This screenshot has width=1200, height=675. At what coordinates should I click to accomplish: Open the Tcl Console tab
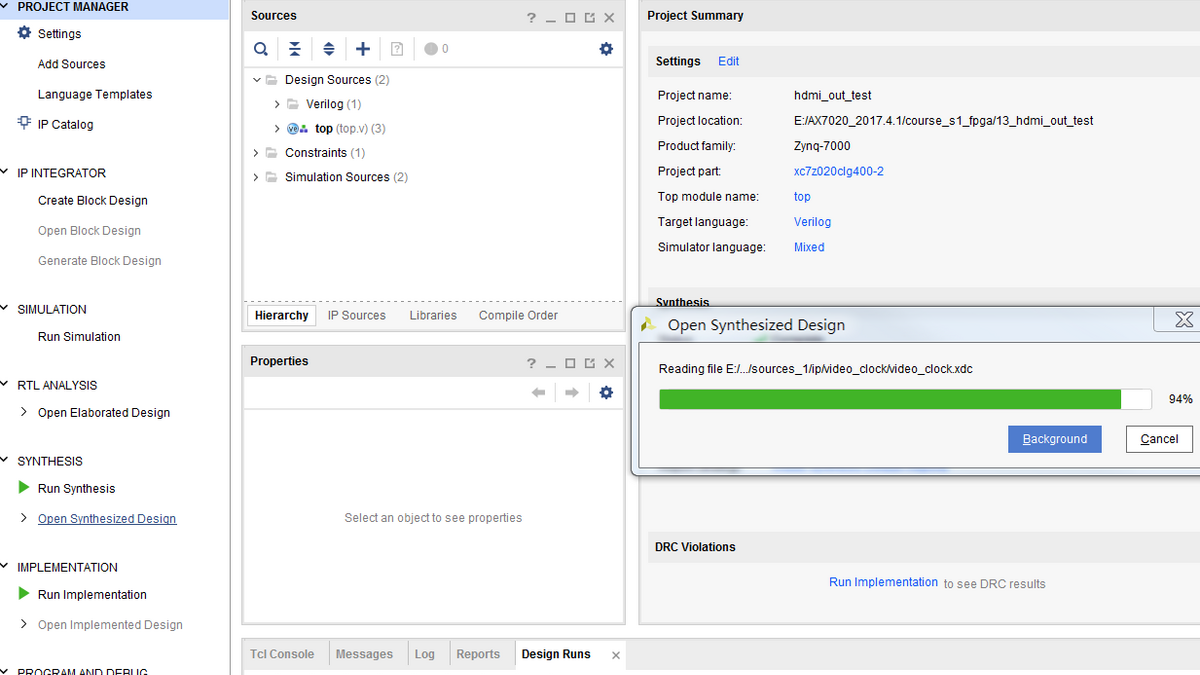282,654
